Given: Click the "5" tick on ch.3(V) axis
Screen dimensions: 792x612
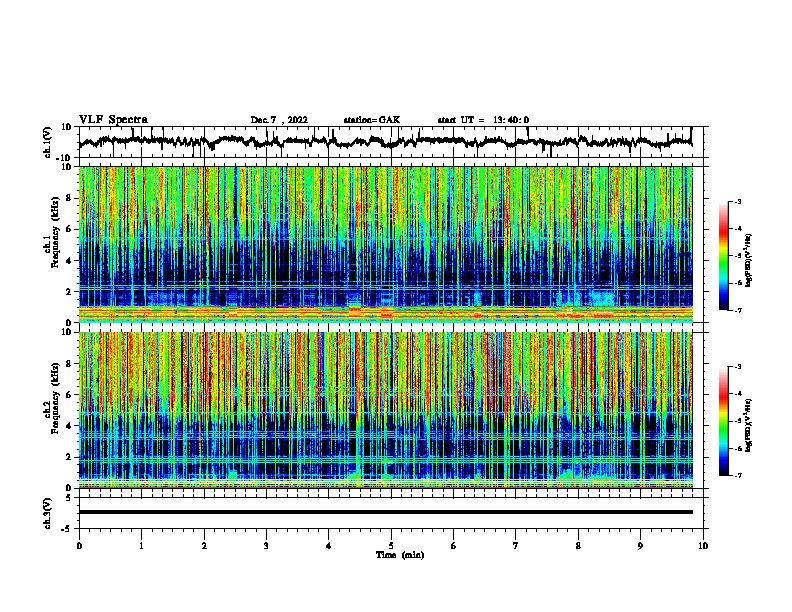Looking at the screenshot, I should pyautogui.click(x=70, y=497).
